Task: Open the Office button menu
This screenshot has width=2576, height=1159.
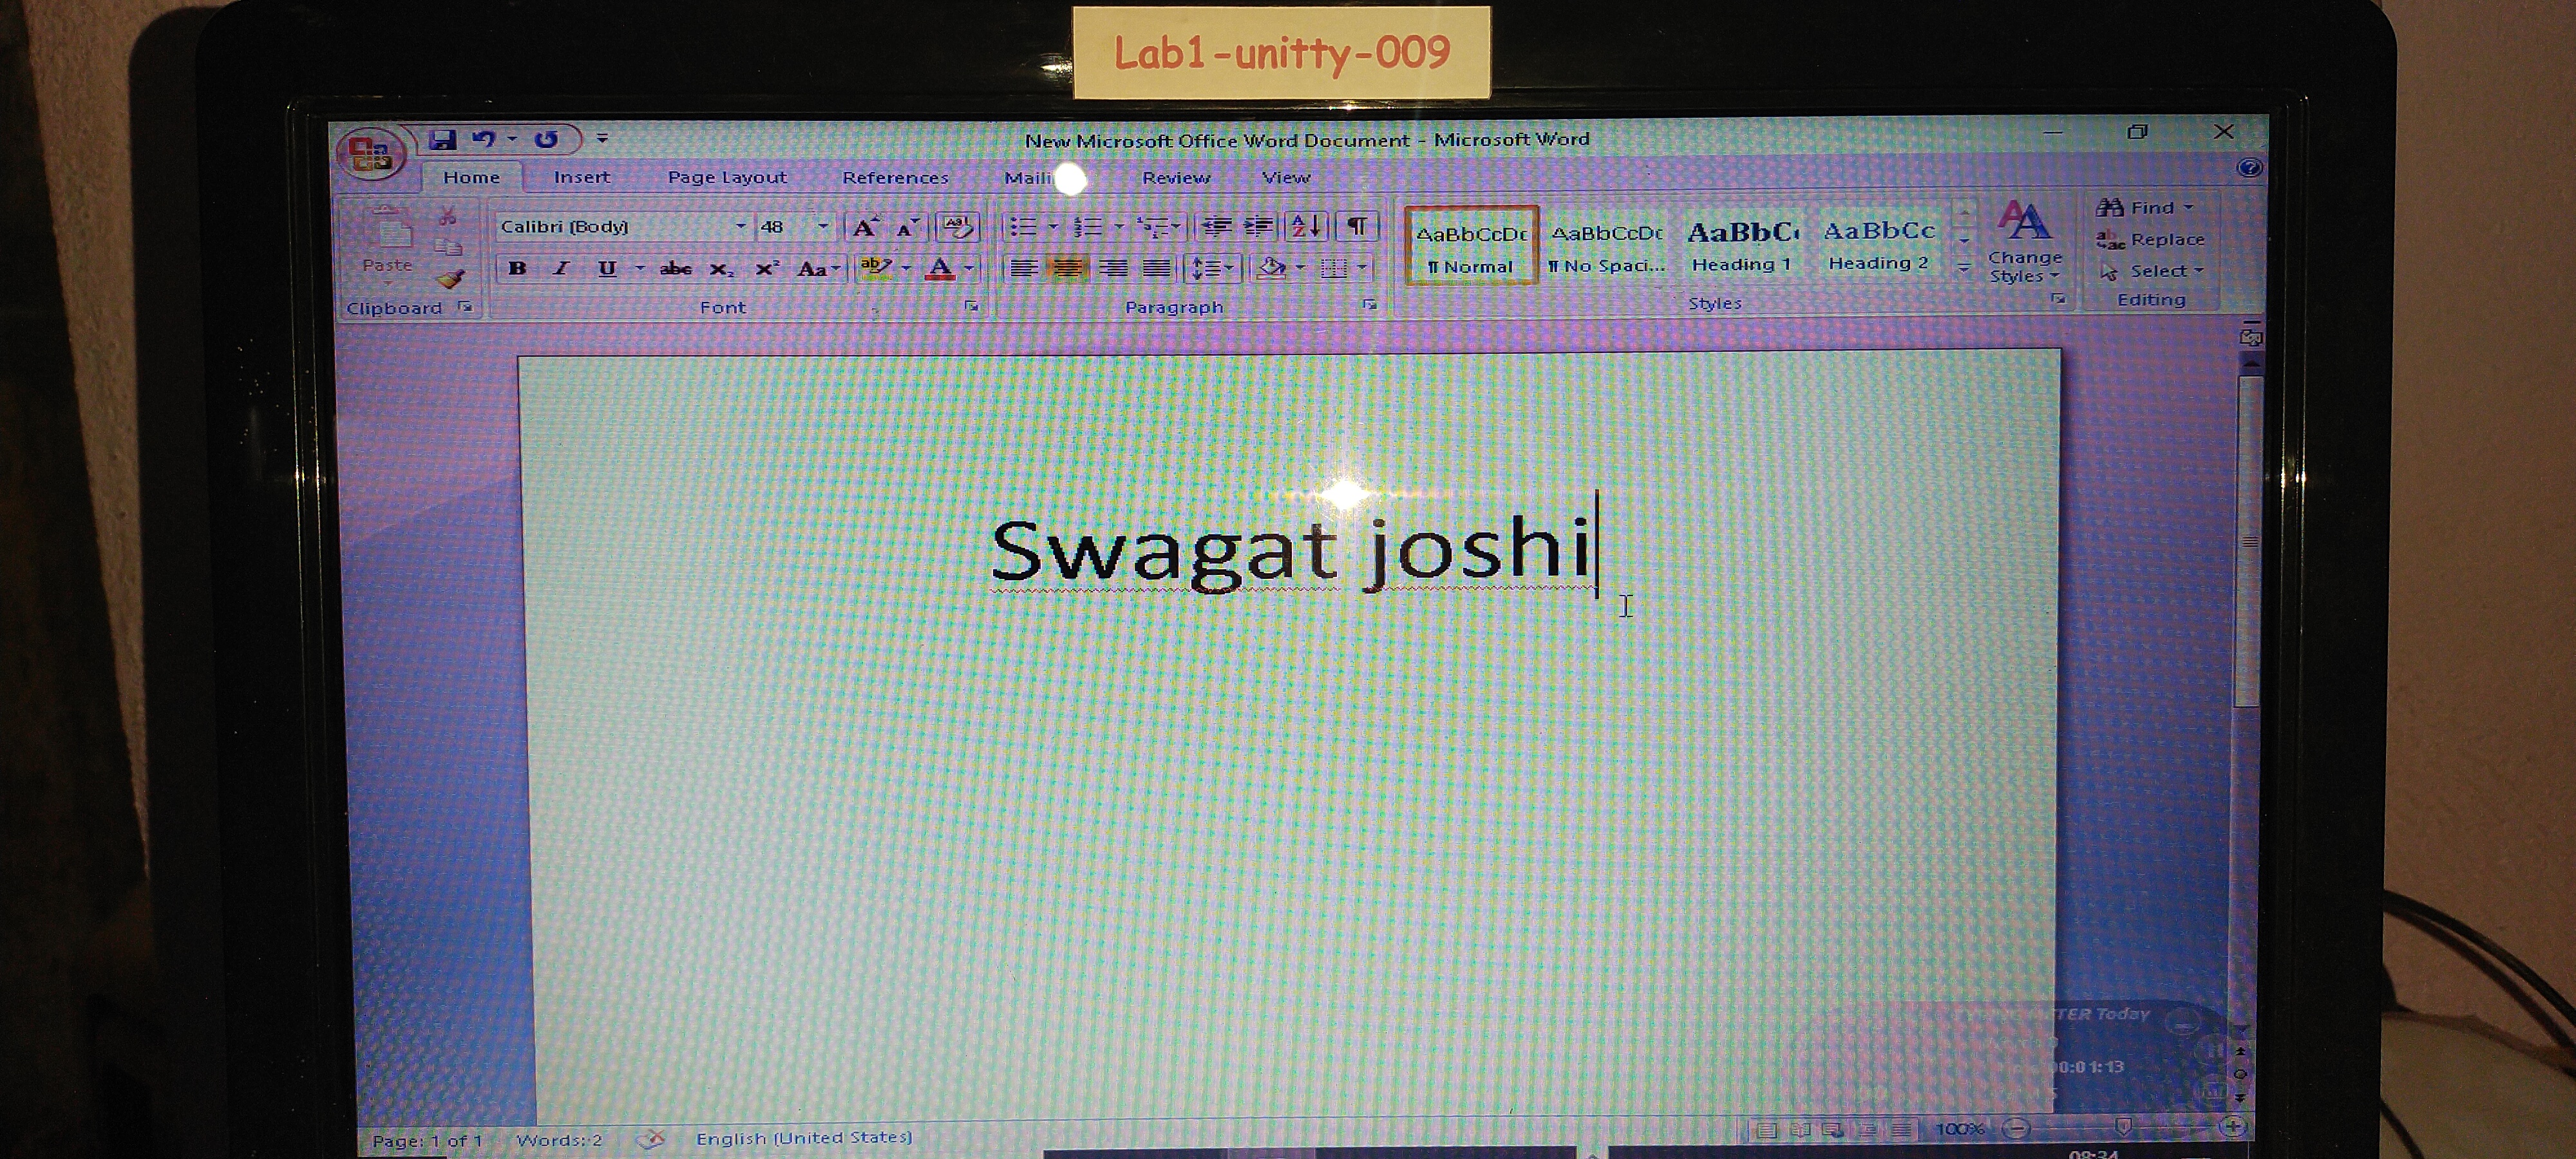Action: coord(370,154)
